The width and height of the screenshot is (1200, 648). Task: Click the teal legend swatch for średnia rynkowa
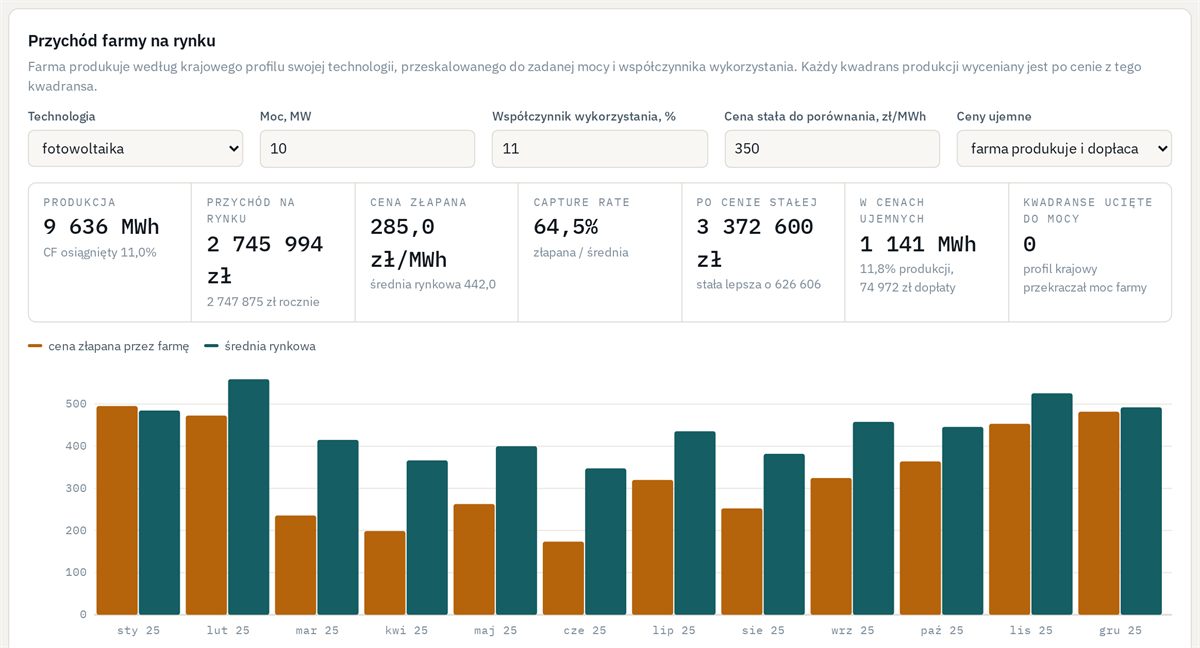[x=211, y=346]
